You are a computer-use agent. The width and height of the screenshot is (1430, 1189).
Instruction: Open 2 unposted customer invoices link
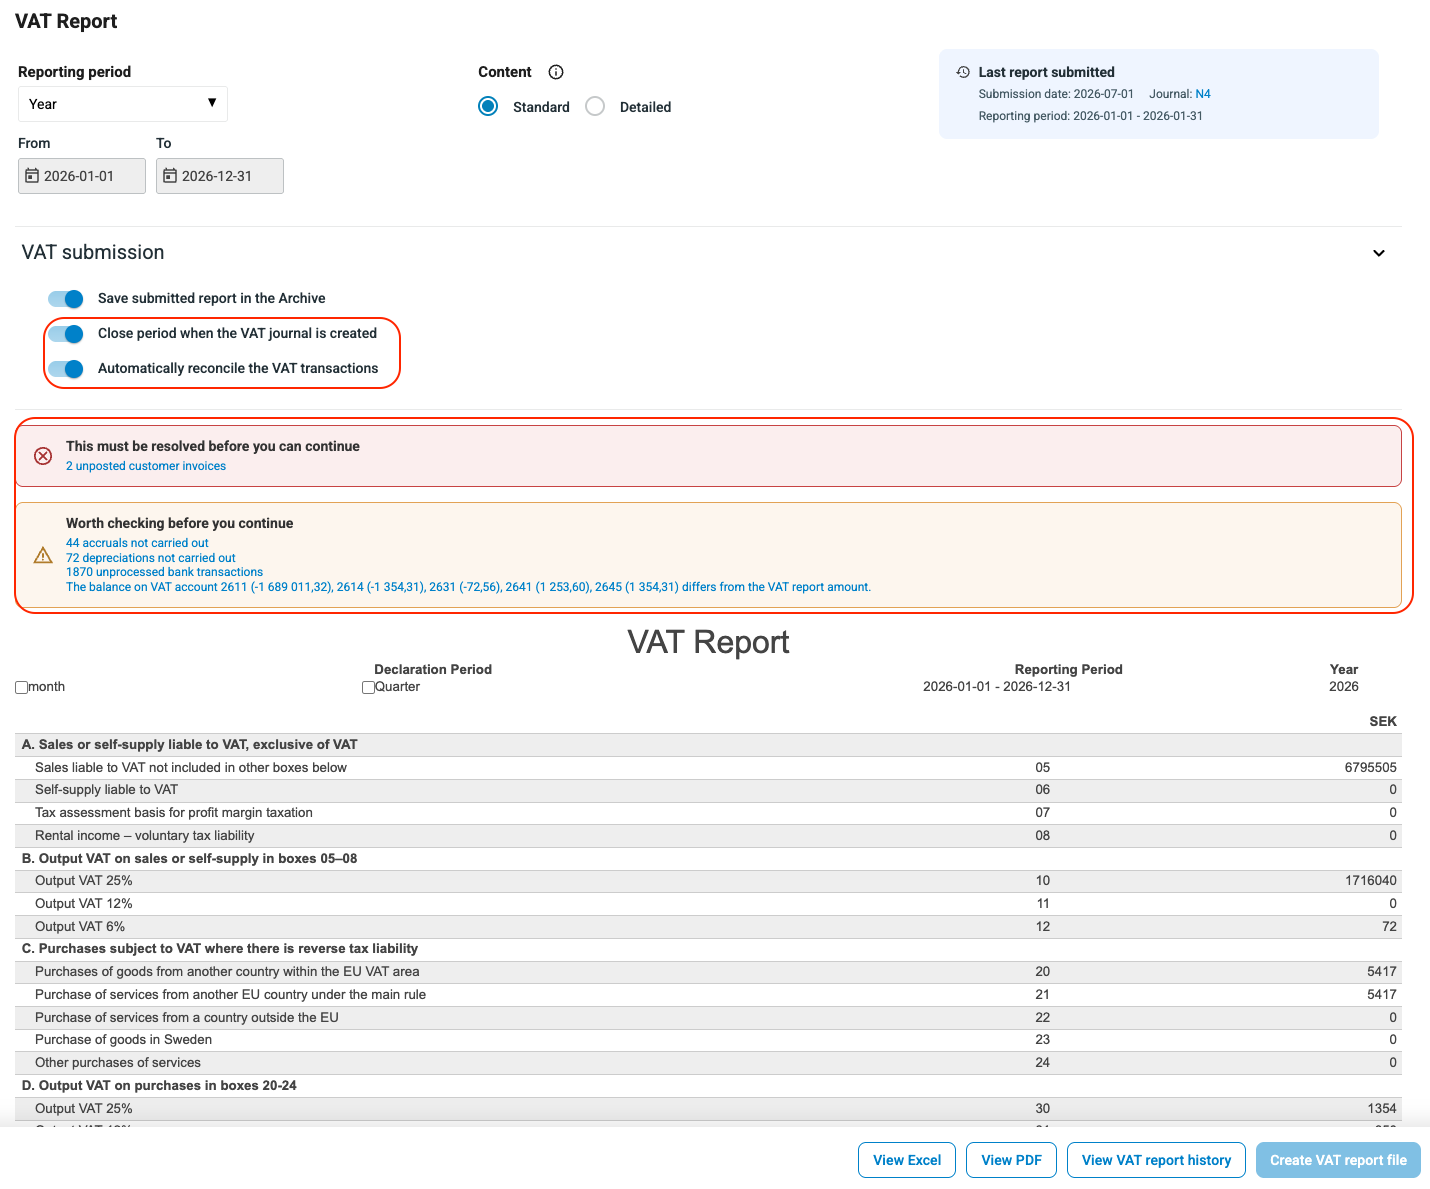[x=146, y=466]
